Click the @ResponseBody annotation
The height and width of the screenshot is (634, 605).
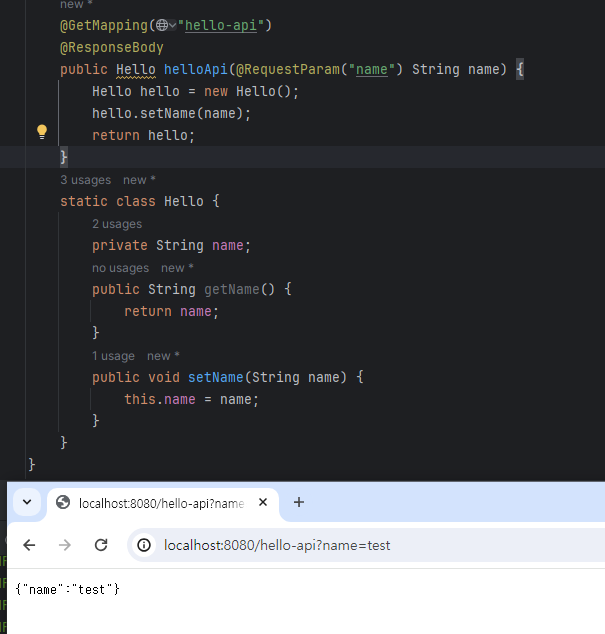click(x=112, y=48)
